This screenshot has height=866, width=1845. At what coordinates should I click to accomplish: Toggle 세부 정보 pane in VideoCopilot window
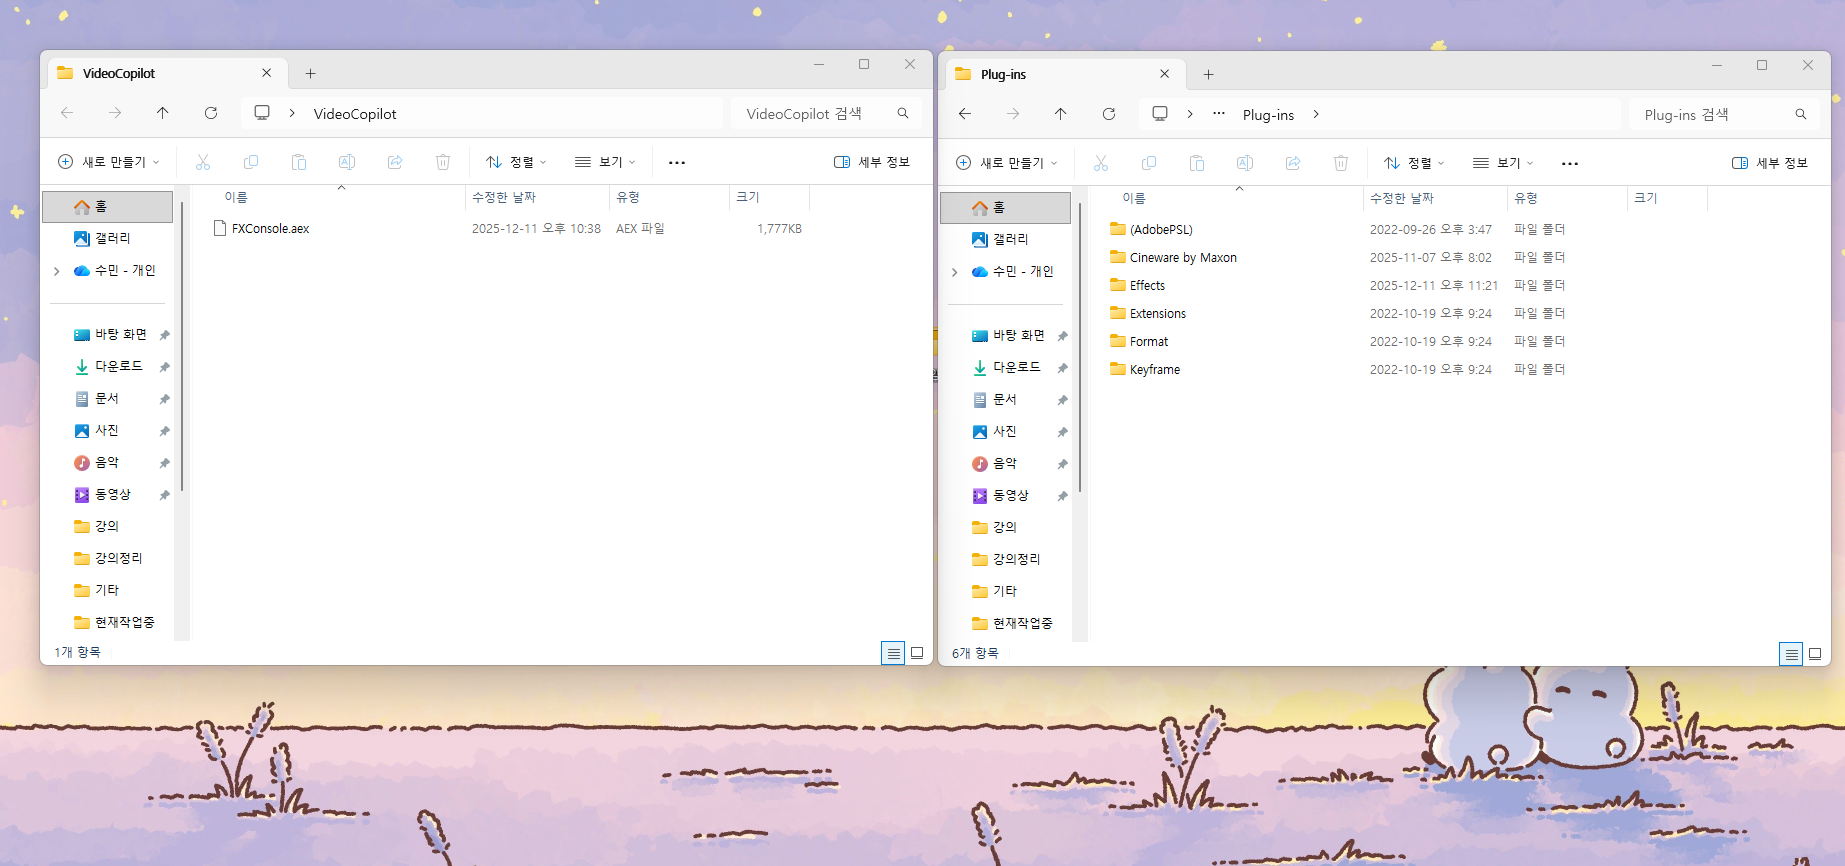point(872,162)
